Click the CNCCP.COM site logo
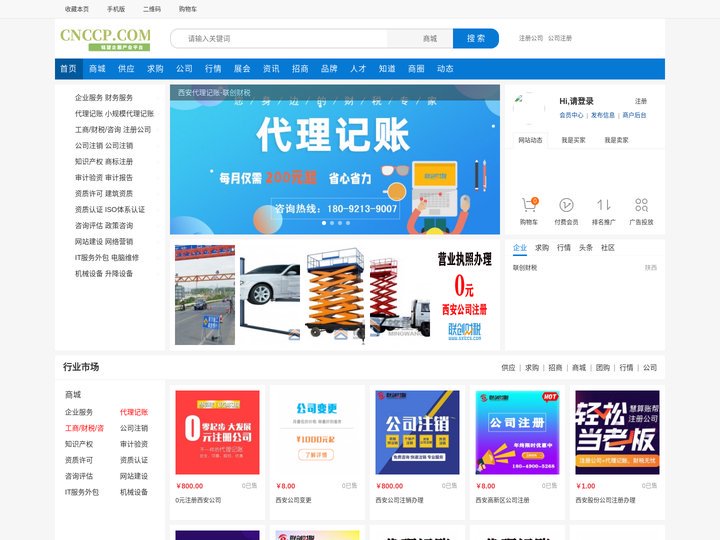The width and height of the screenshot is (720, 540). 105,39
